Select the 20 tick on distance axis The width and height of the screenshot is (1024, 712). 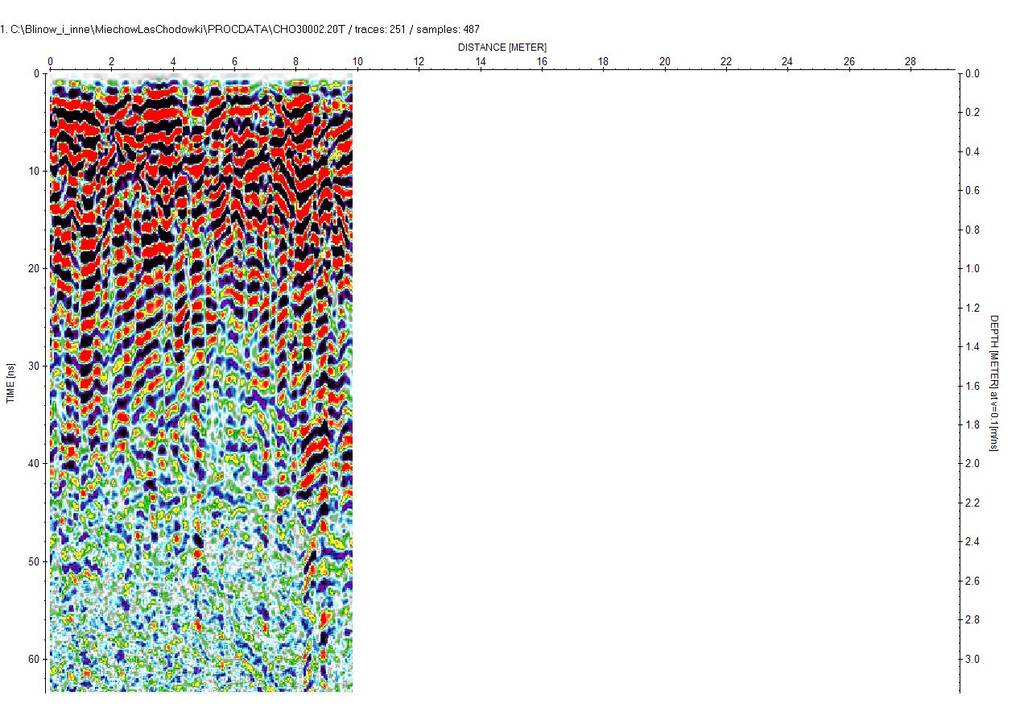(x=664, y=62)
